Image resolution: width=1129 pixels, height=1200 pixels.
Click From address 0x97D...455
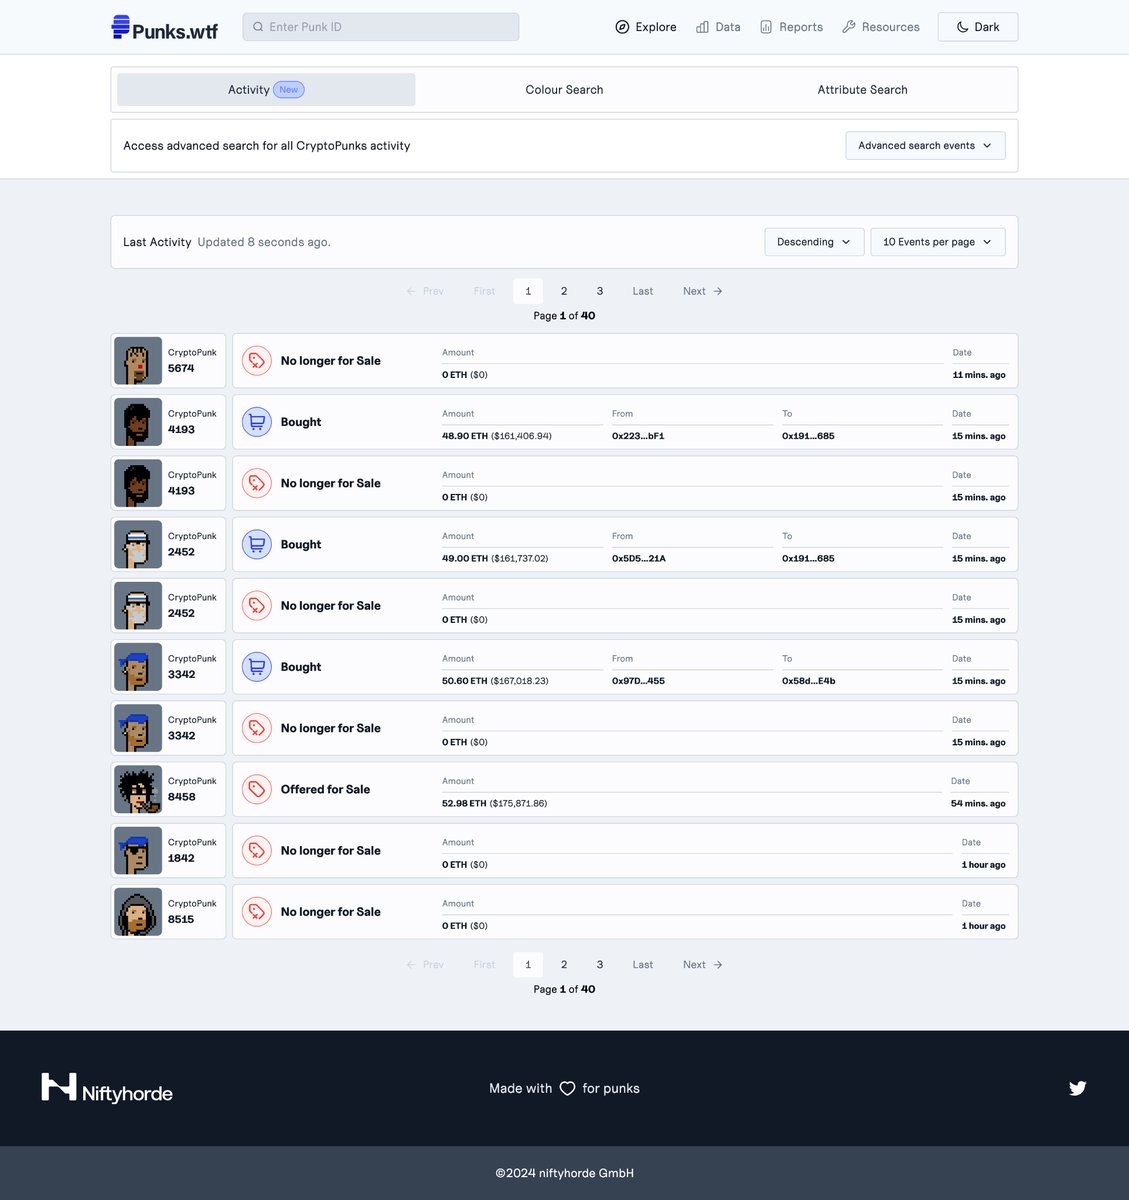[638, 681]
